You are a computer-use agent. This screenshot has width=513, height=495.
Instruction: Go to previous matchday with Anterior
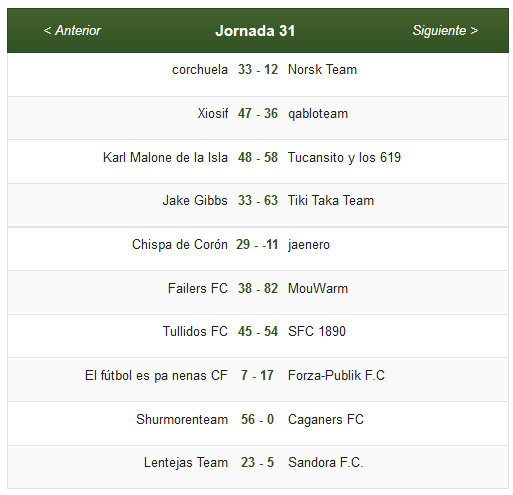[72, 31]
